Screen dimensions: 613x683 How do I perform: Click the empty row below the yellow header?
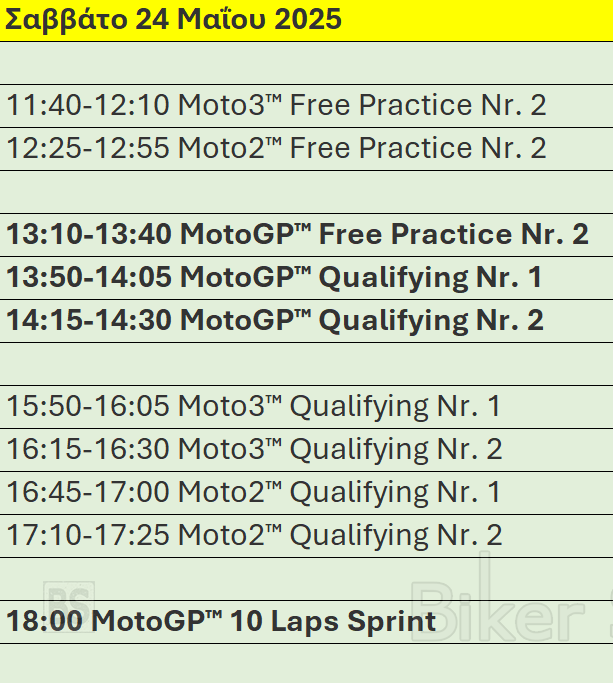pos(306,63)
